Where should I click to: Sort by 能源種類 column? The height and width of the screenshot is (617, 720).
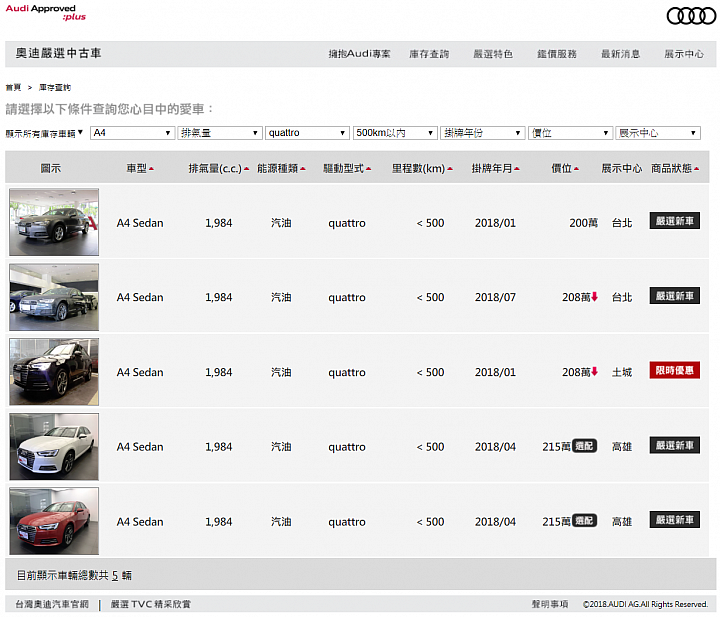click(x=281, y=169)
